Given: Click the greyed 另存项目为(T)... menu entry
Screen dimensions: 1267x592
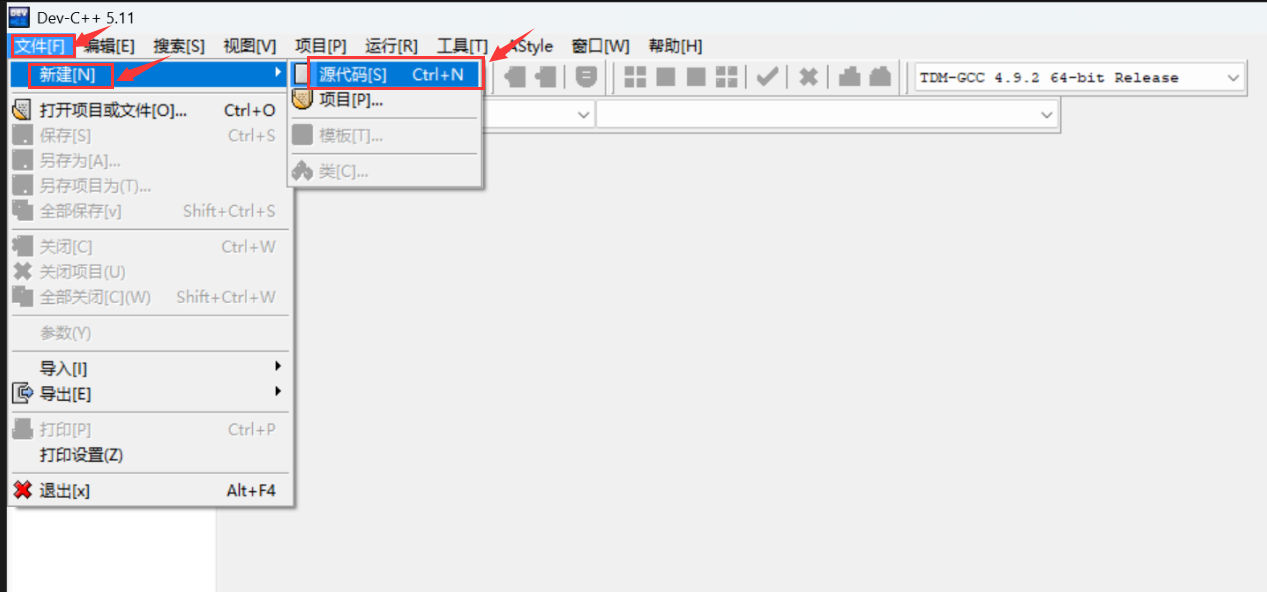Looking at the screenshot, I should click(x=150, y=186).
